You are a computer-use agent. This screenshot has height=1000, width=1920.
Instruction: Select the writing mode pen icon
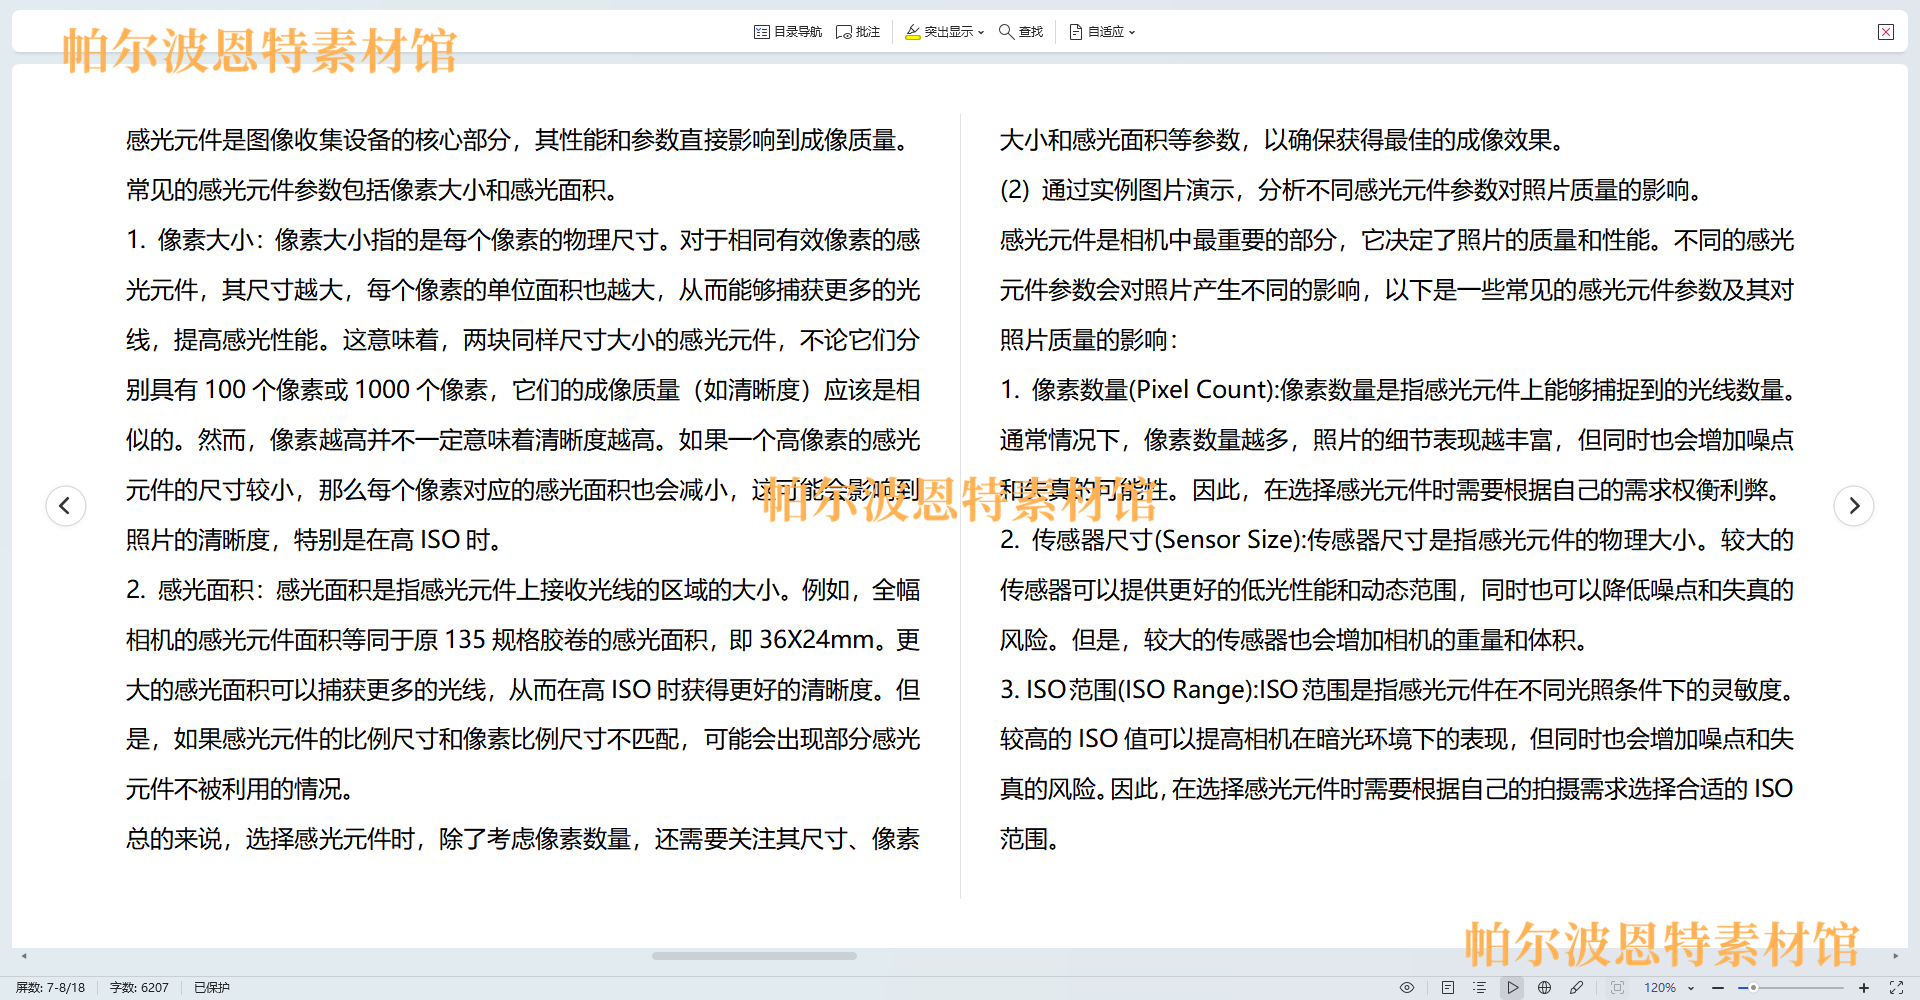[x=1577, y=987]
